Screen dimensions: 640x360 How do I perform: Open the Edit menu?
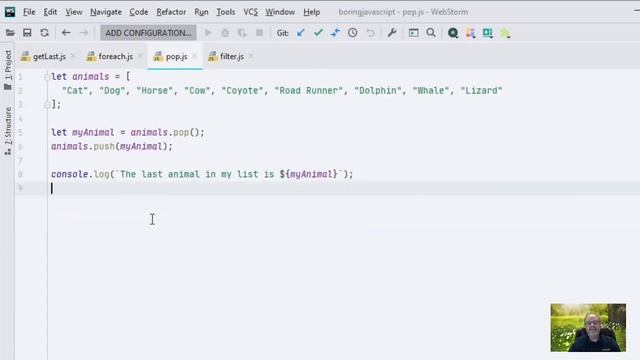[x=50, y=12]
